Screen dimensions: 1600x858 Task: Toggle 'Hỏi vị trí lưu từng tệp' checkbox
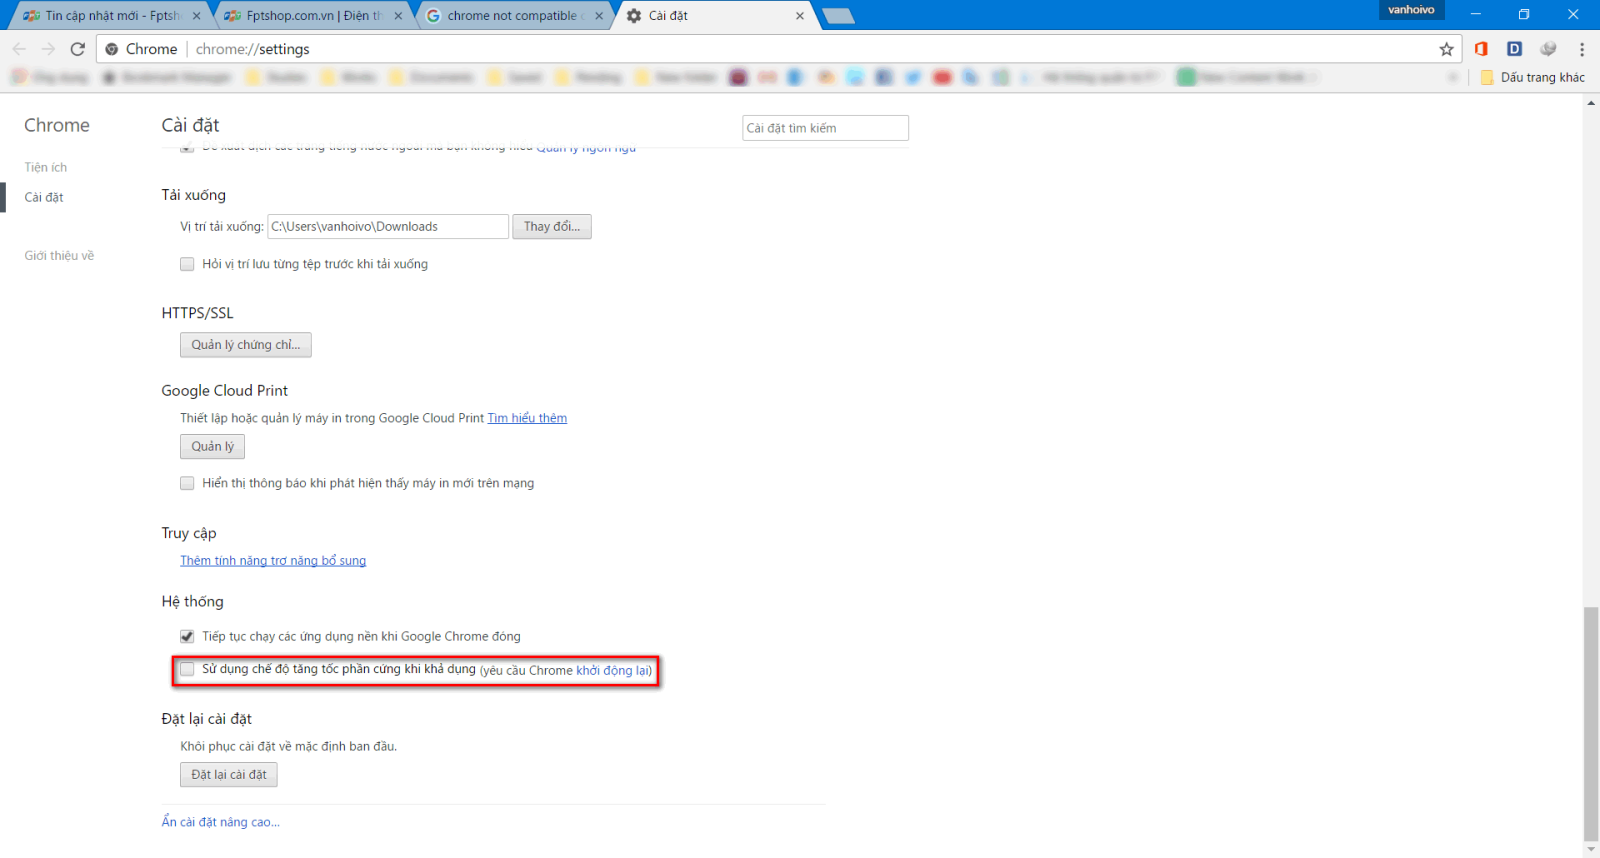pos(187,264)
